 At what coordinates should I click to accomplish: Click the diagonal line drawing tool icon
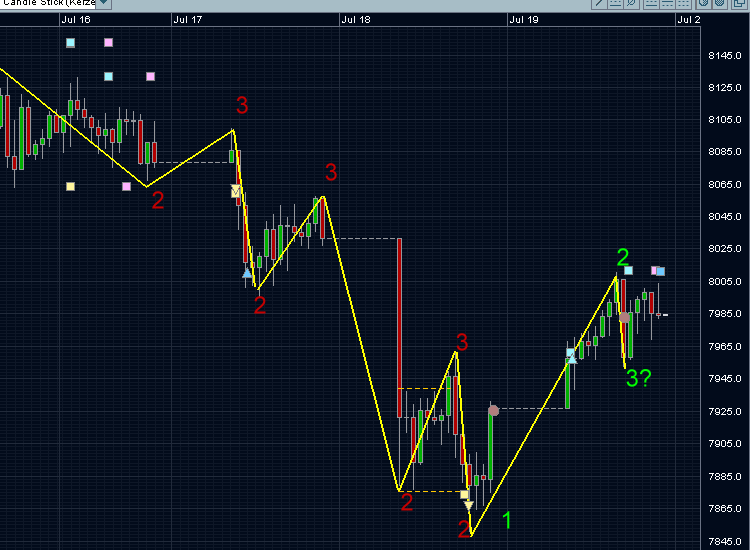point(599,3)
